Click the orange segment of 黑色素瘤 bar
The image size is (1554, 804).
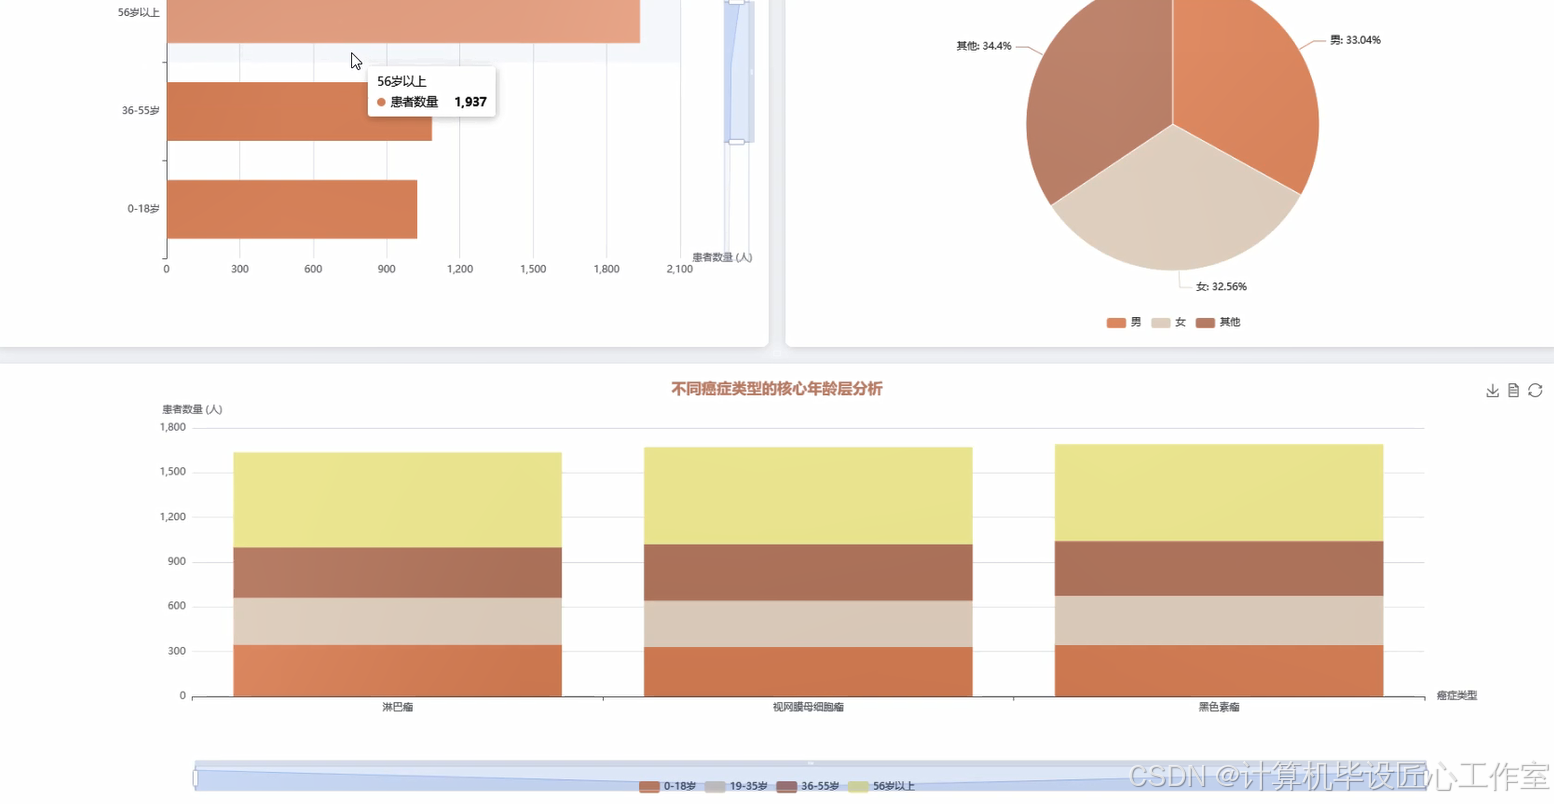click(1219, 671)
